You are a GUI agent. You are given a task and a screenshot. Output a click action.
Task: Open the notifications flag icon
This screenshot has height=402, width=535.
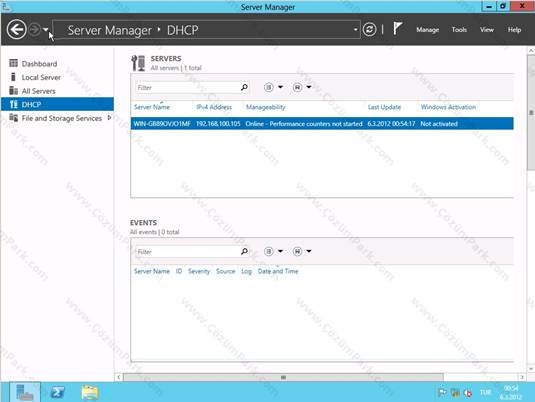tap(397, 29)
